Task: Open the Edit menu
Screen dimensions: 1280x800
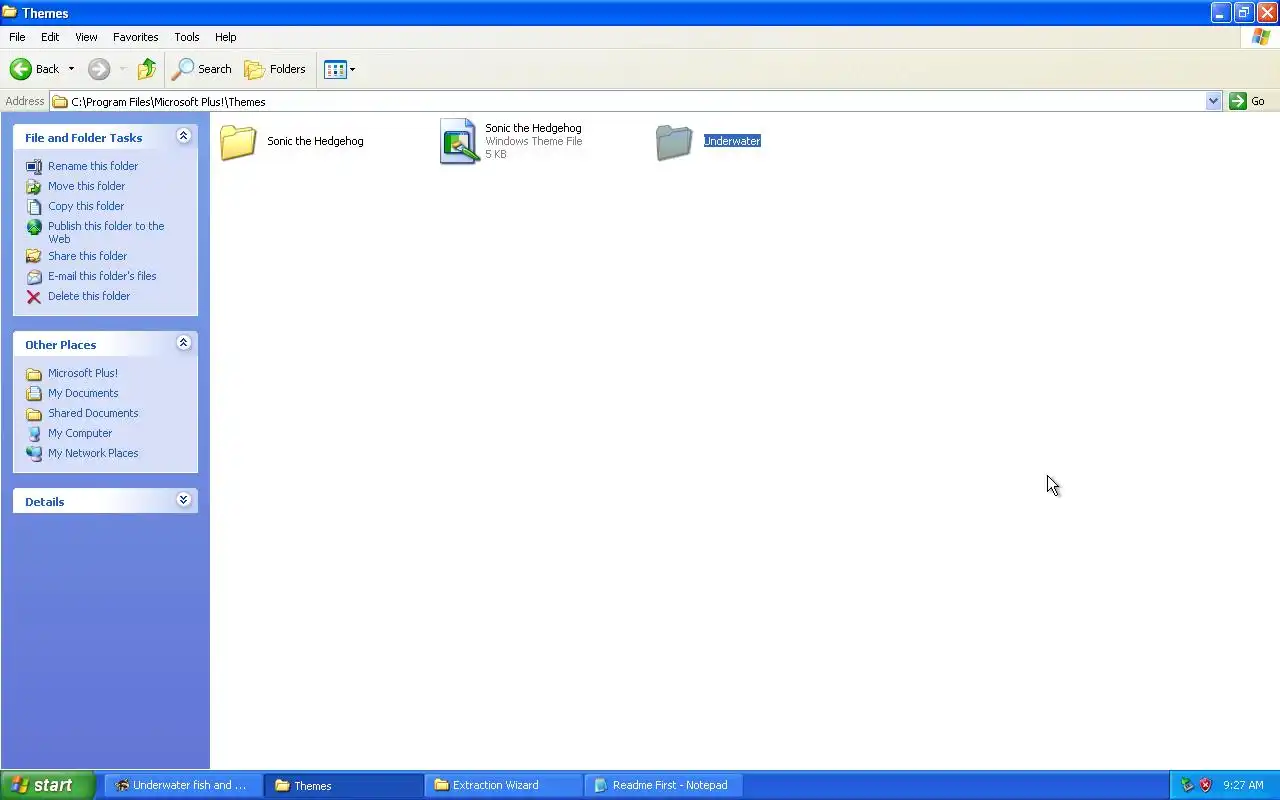Action: (50, 37)
